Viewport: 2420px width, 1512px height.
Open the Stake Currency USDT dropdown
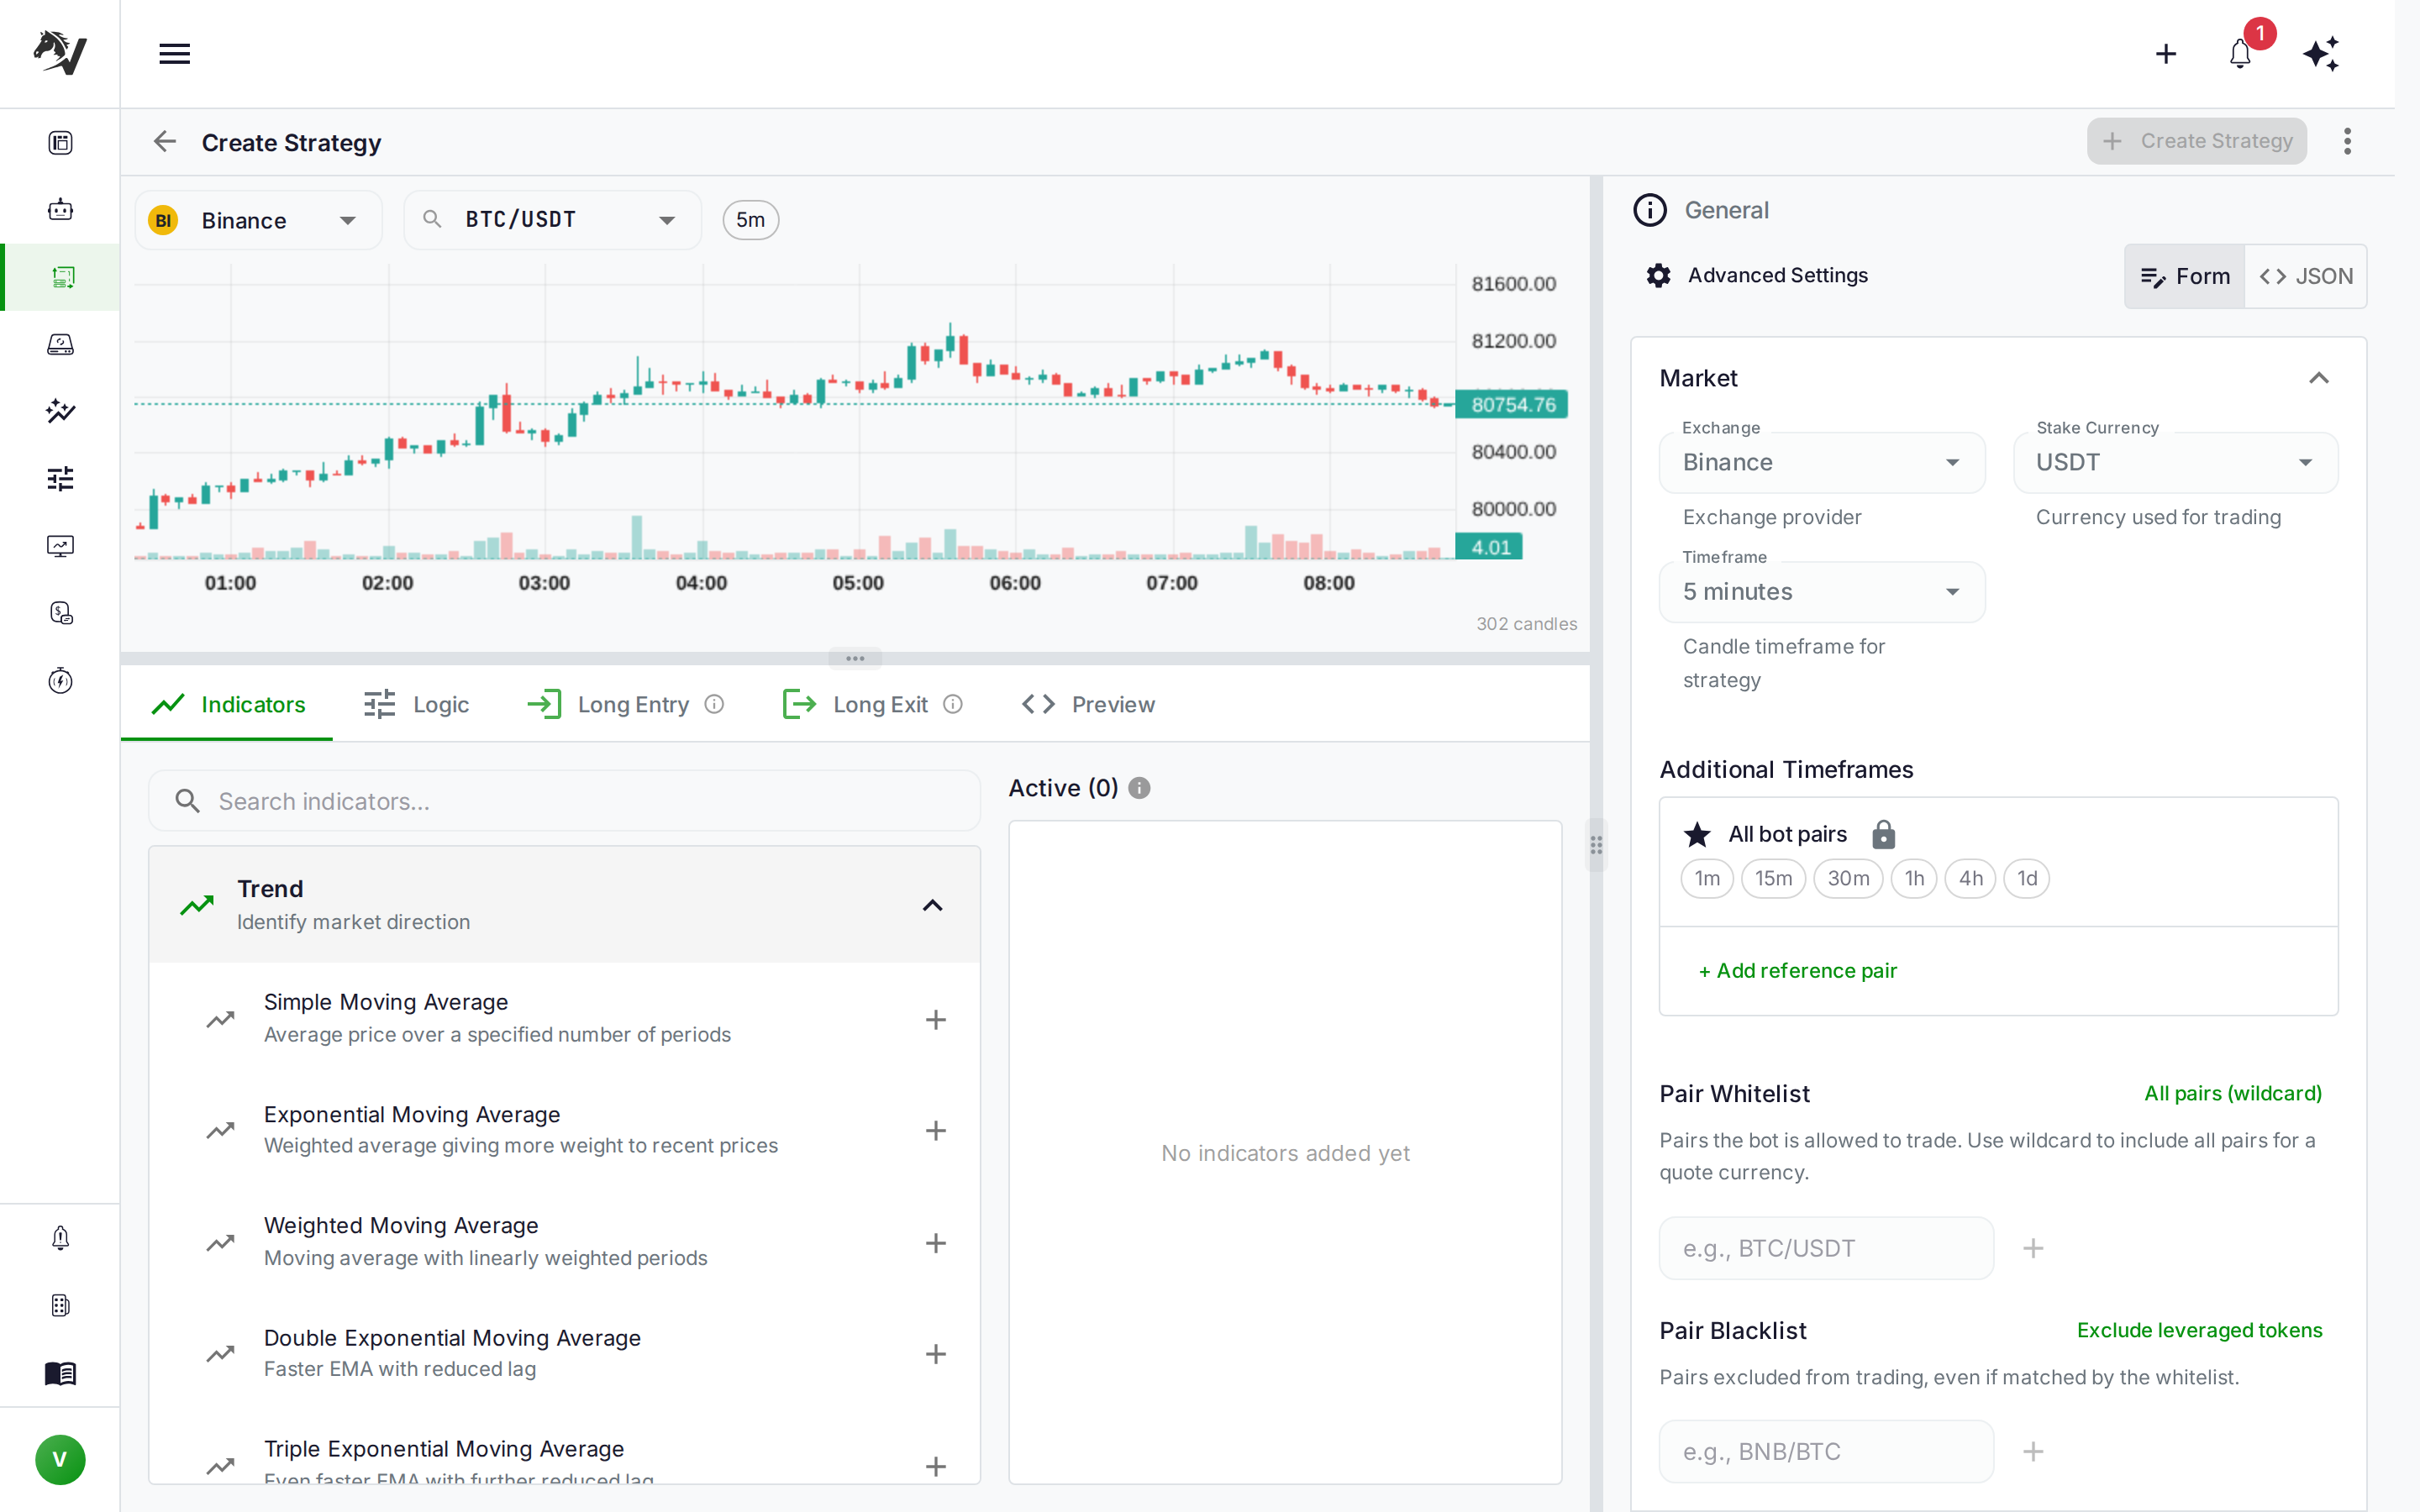pos(2176,462)
